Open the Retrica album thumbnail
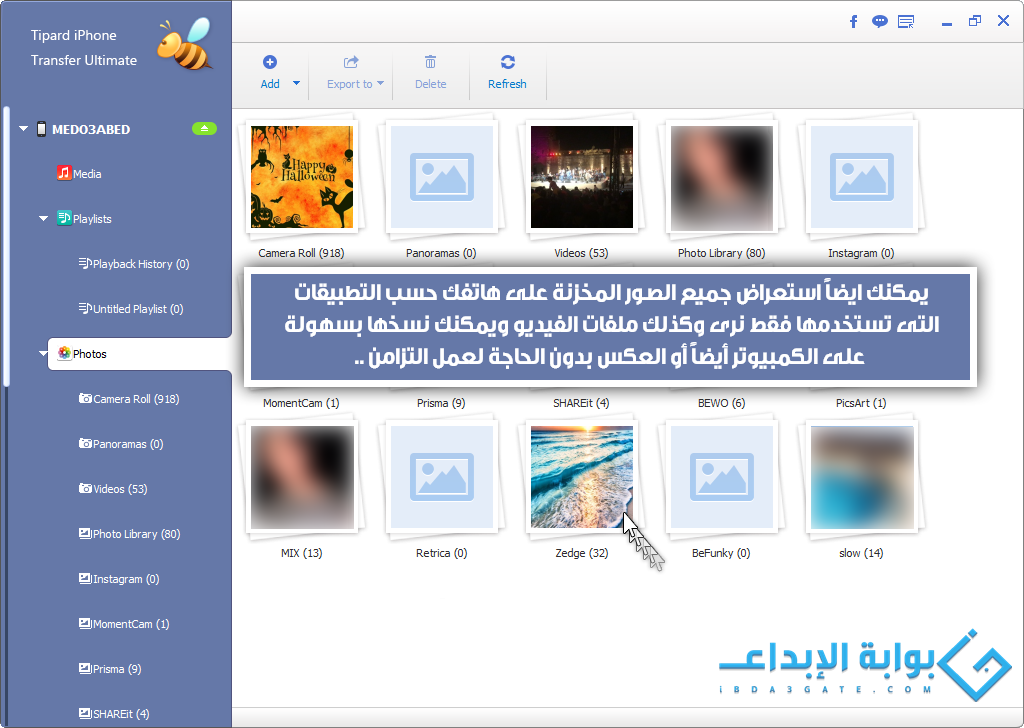Image resolution: width=1024 pixels, height=728 pixels. tap(441, 477)
